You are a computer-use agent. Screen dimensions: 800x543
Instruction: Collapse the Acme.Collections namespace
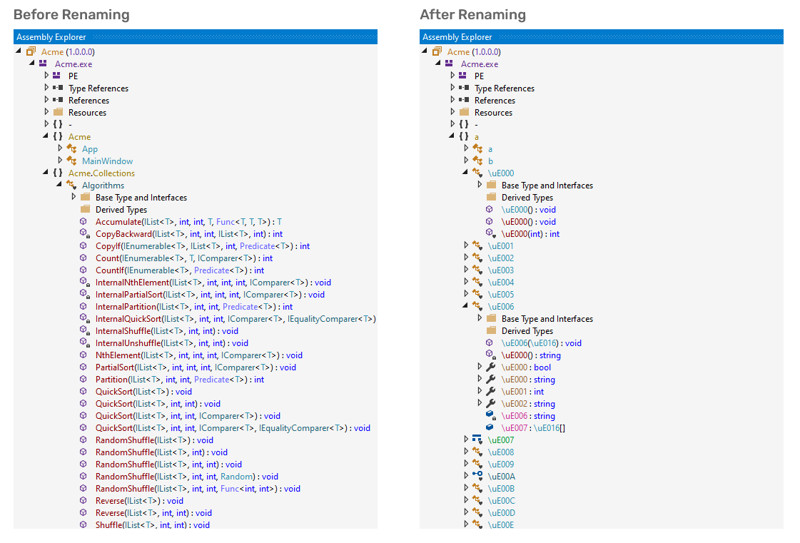pos(45,172)
